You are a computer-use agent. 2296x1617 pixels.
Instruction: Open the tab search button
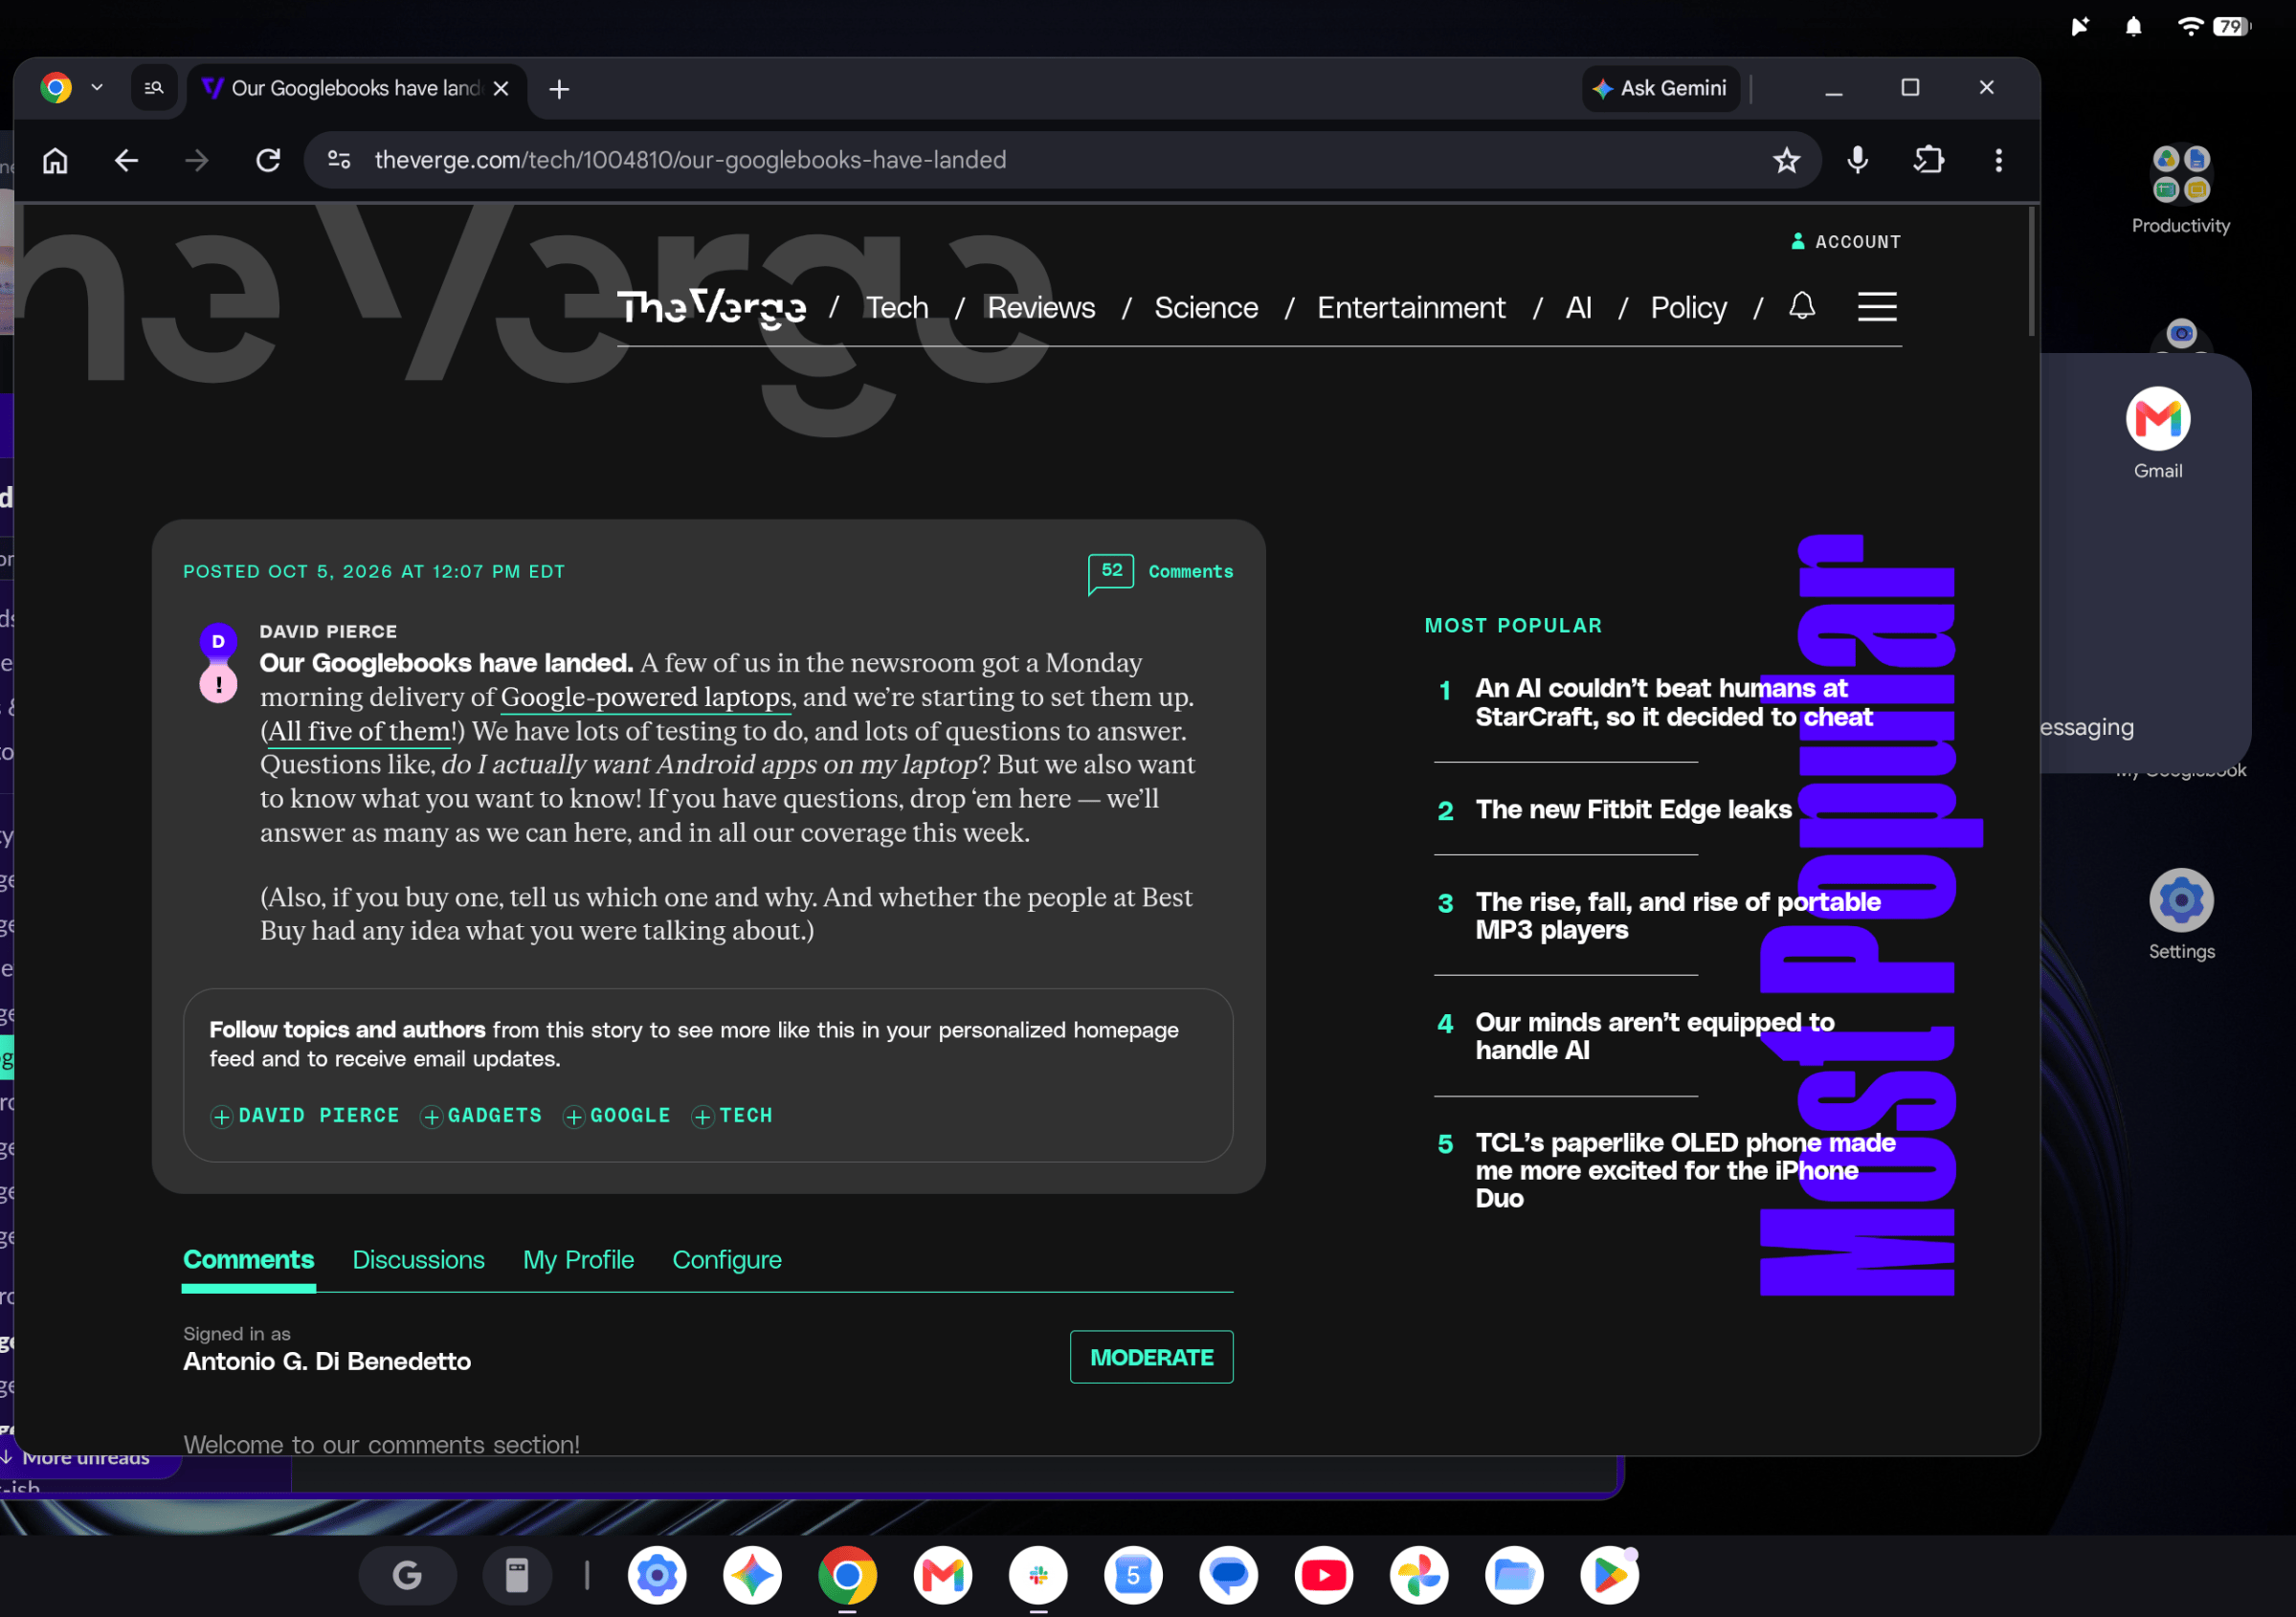pyautogui.click(x=154, y=88)
